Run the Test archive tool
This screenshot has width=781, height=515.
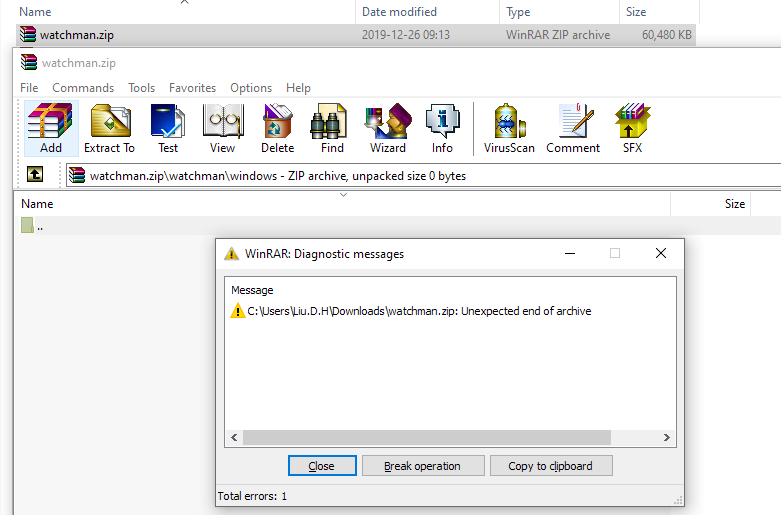168,129
